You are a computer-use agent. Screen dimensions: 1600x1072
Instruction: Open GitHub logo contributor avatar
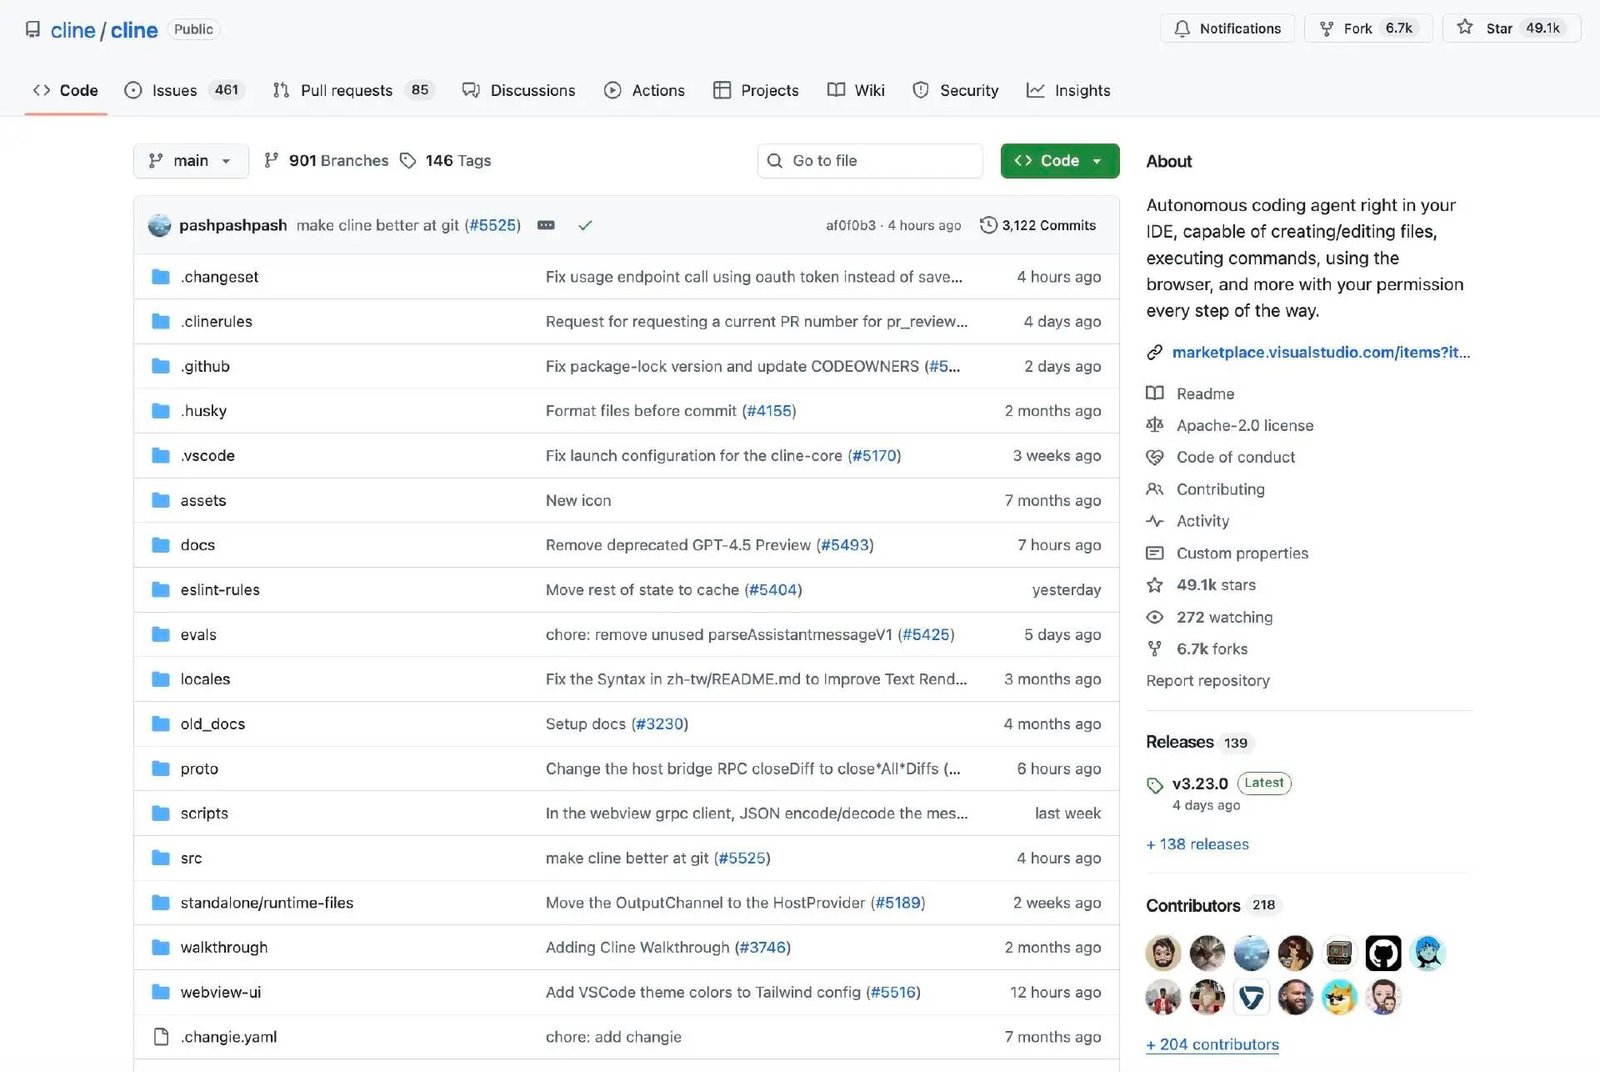click(1383, 953)
